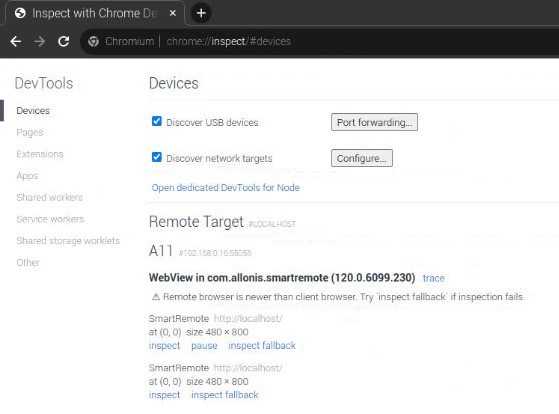
Task: Click the #LOCALHOST label
Action: (x=272, y=224)
